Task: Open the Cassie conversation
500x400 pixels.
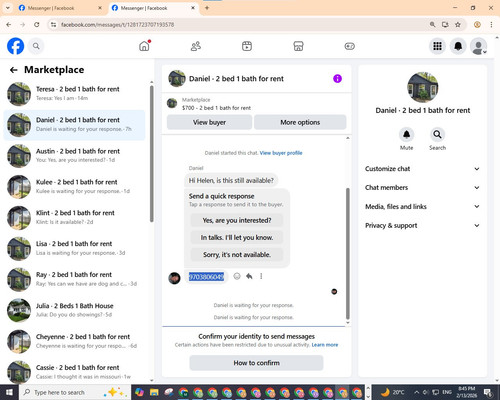Action: pos(75,372)
